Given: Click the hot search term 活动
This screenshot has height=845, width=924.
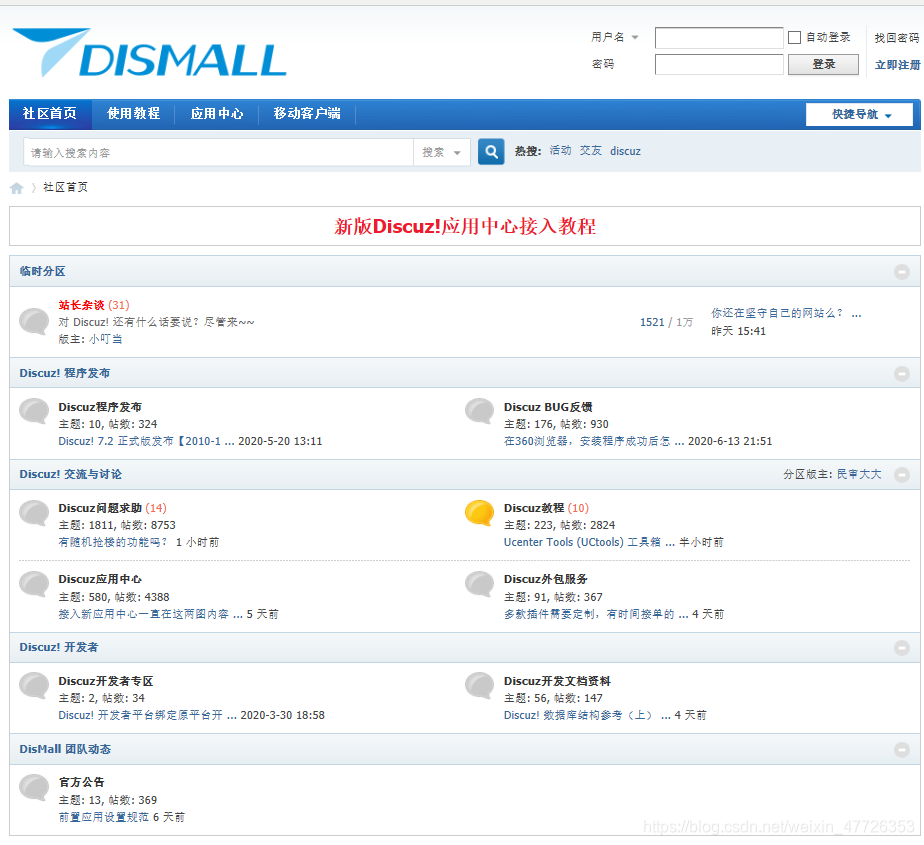Looking at the screenshot, I should (x=560, y=151).
